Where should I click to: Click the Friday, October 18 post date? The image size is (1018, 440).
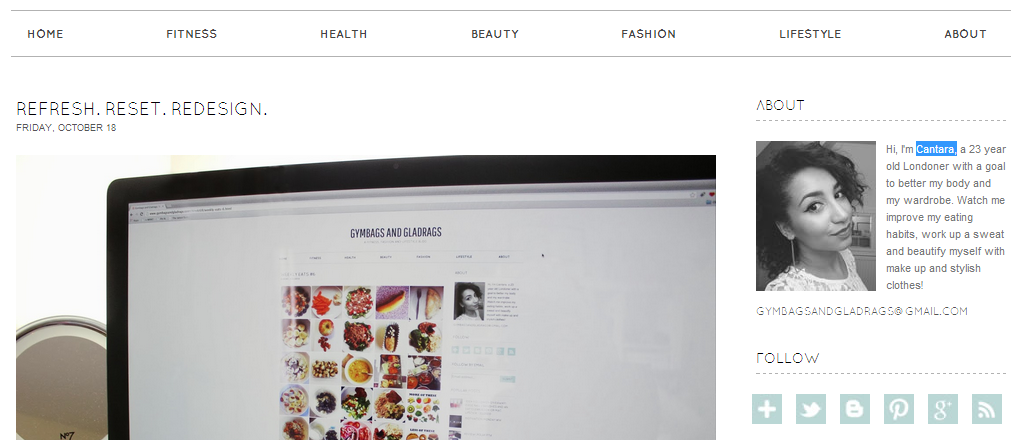tap(66, 128)
